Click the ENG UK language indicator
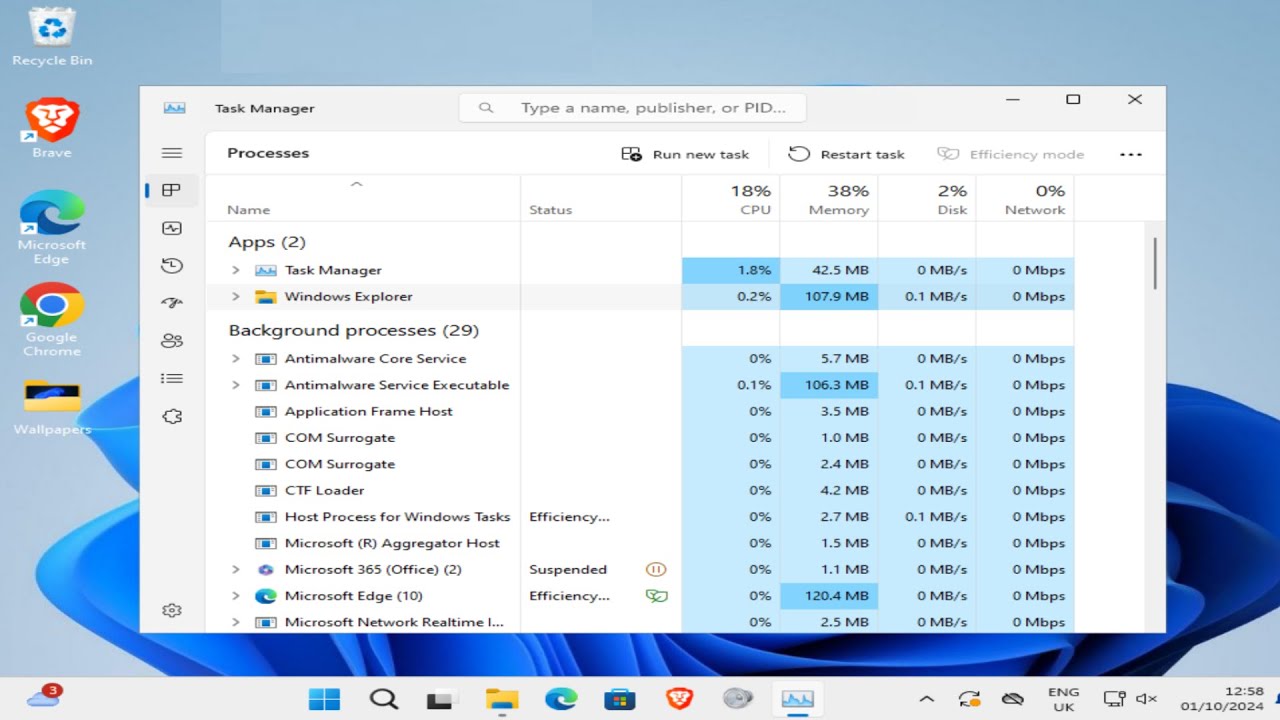The height and width of the screenshot is (720, 1280). [1063, 699]
